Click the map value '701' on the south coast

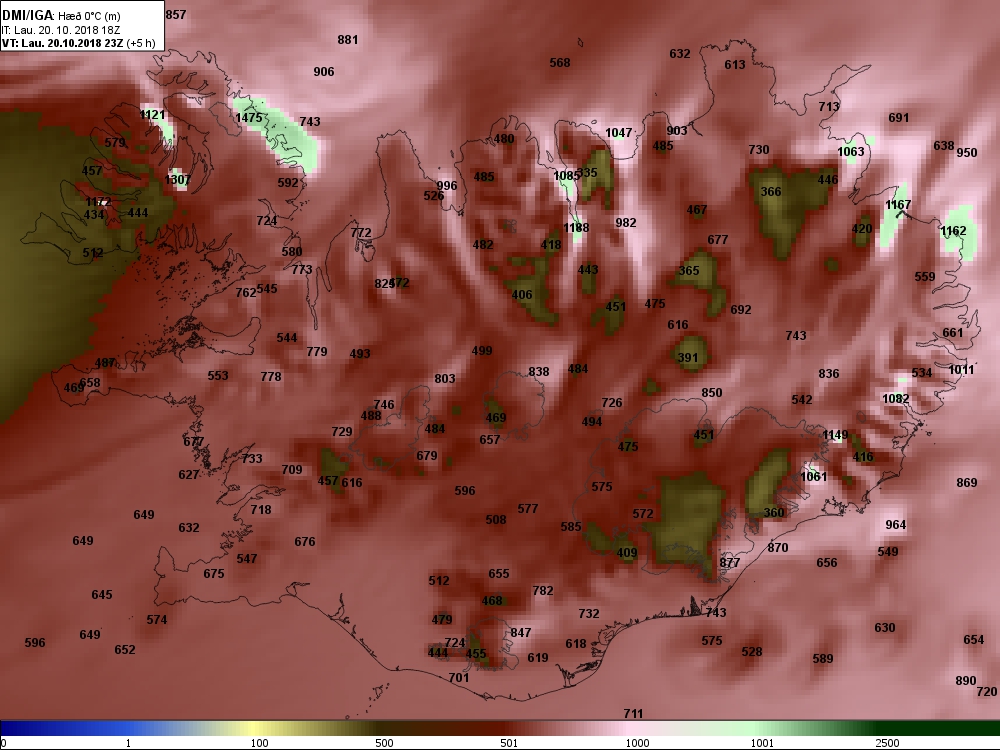click(459, 678)
